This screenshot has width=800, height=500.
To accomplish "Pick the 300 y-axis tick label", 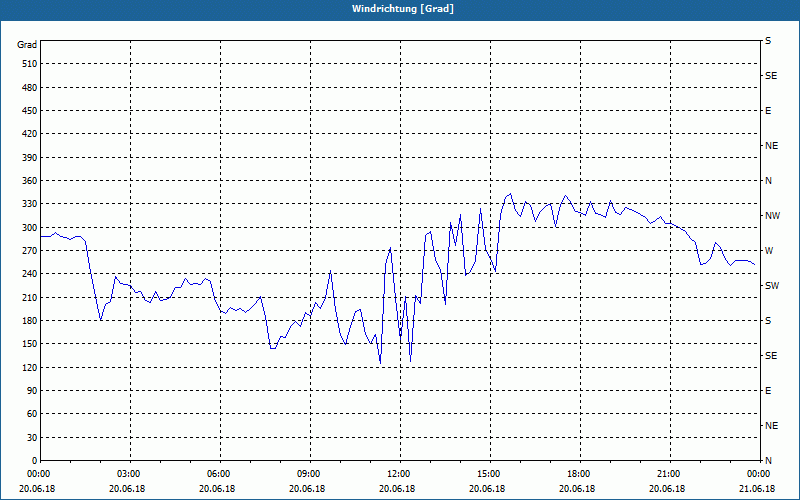I will pyautogui.click(x=30, y=228).
